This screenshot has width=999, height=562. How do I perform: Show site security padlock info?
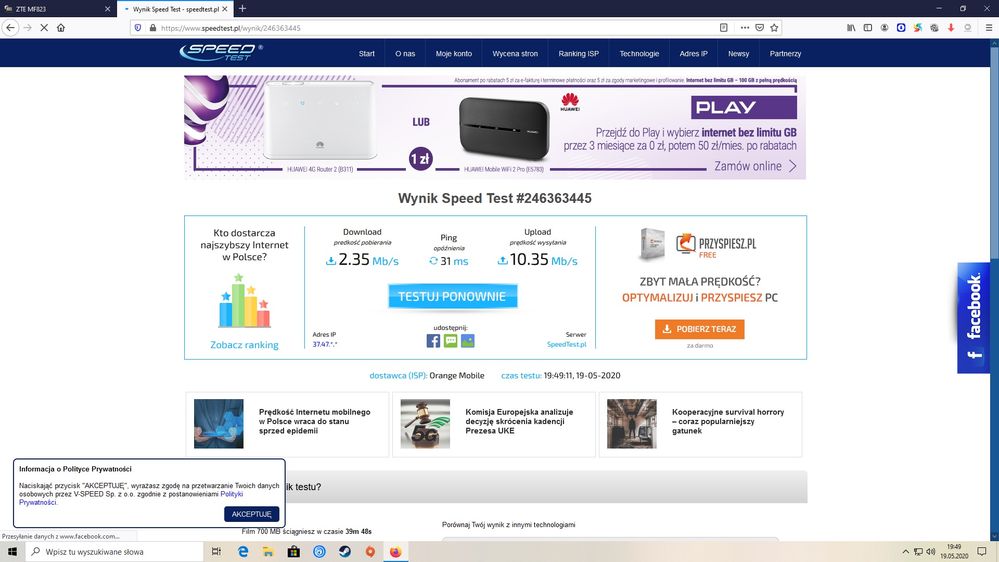(x=152, y=28)
